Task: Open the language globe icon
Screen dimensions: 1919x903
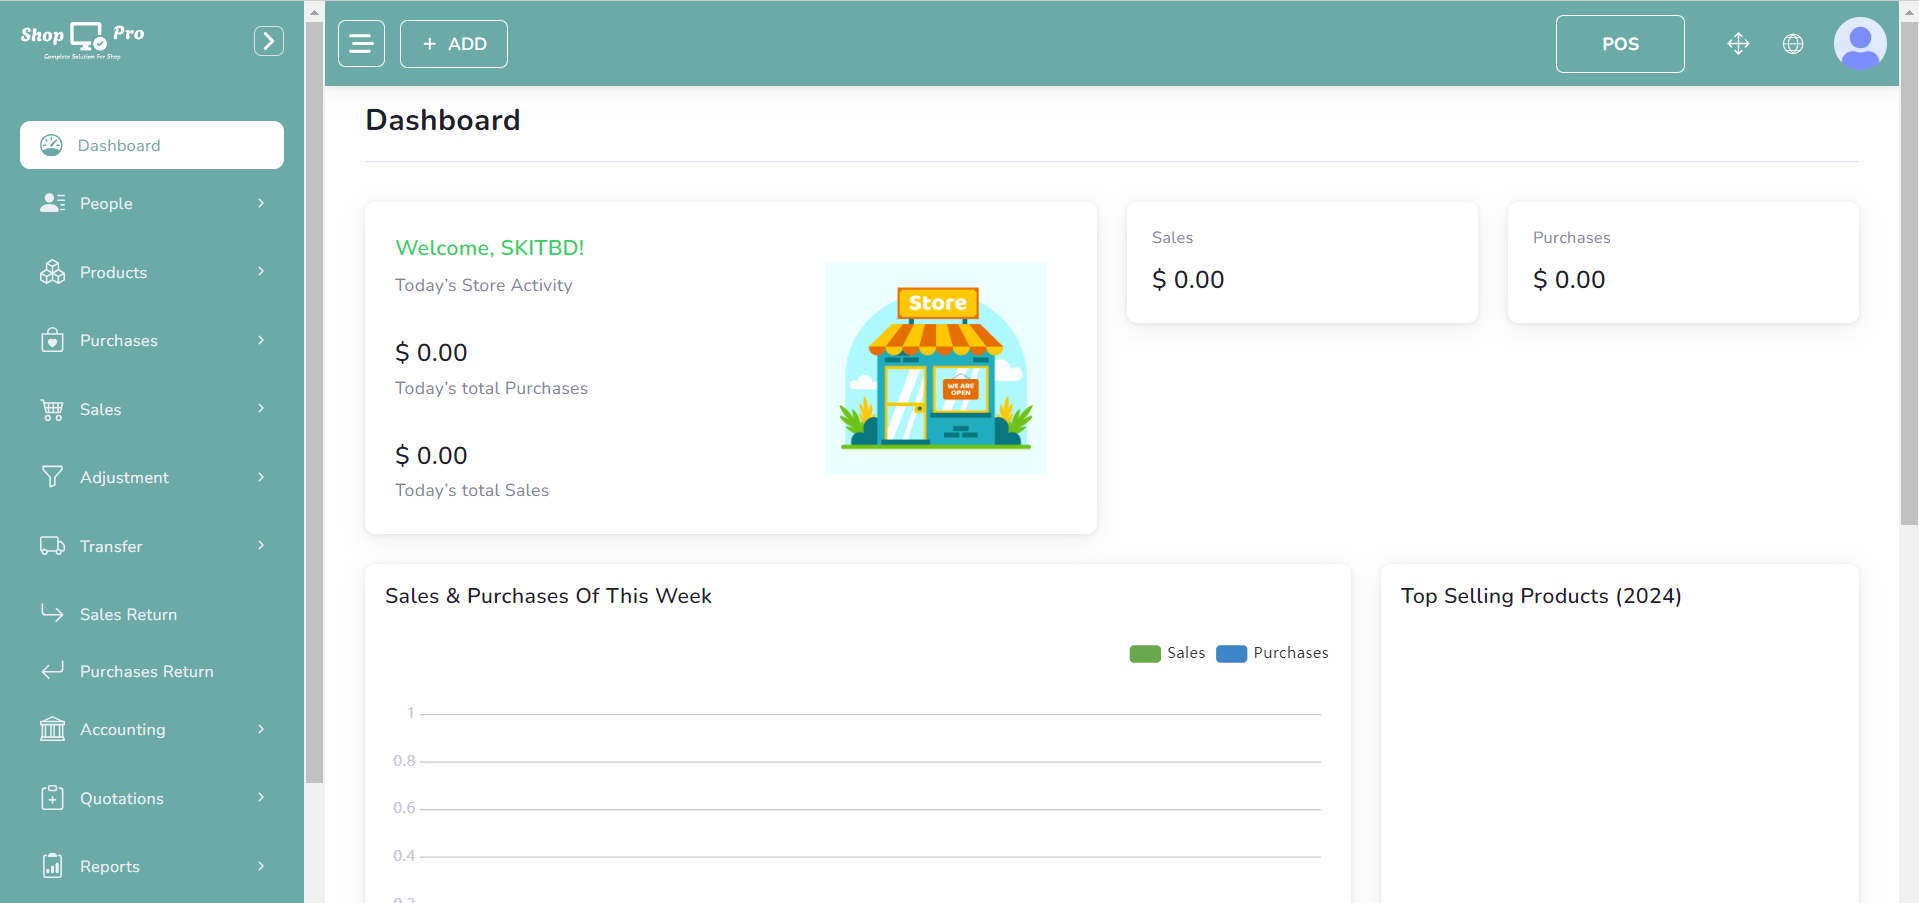Action: [1793, 43]
